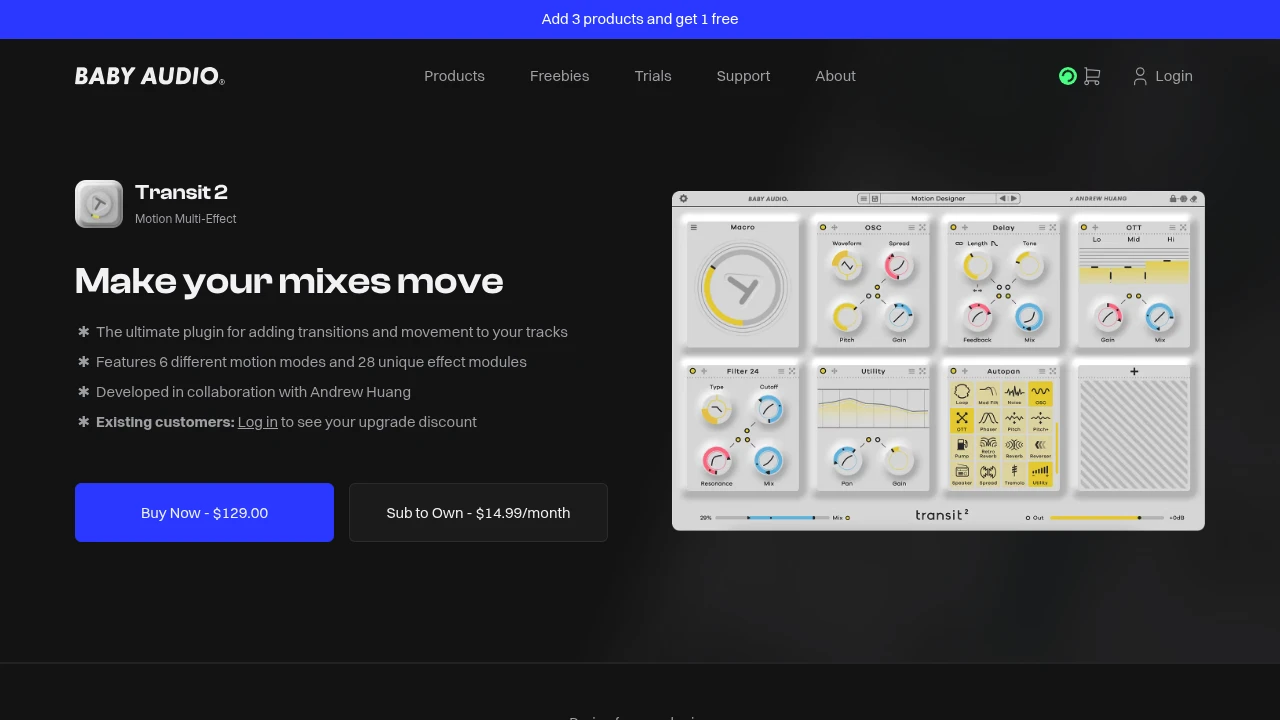Select the Speaker effect icon

[x=962, y=475]
